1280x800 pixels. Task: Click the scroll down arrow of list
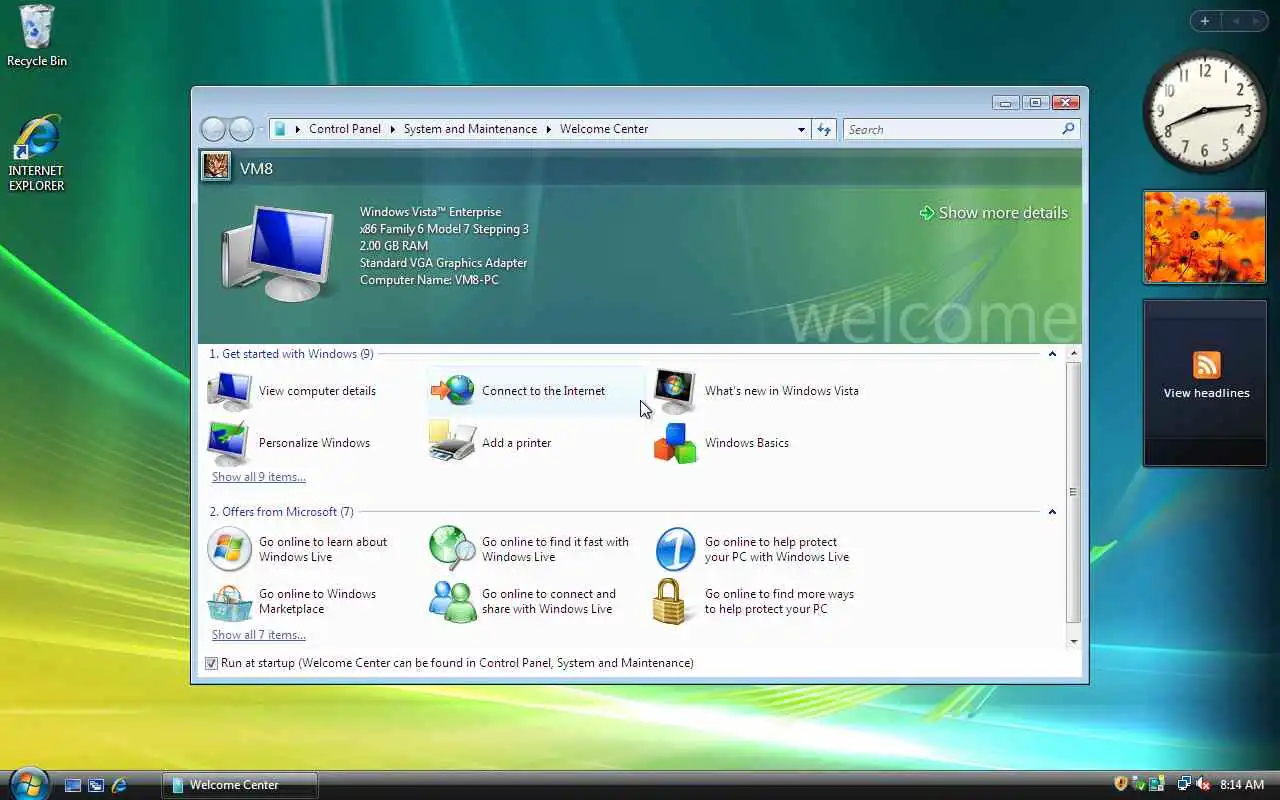(1074, 641)
